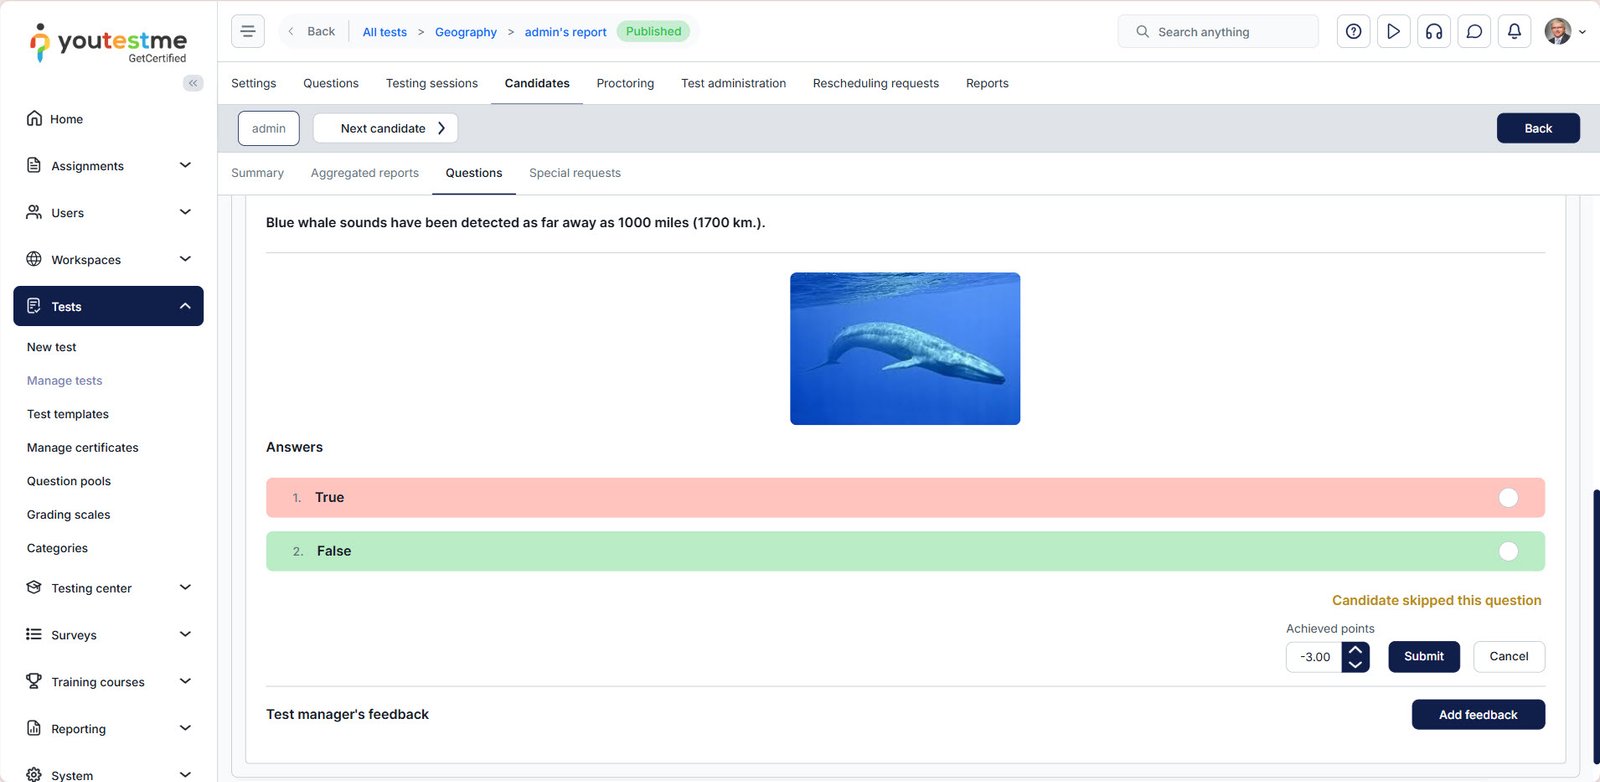Open the Aggregated reports tab

[x=364, y=173]
